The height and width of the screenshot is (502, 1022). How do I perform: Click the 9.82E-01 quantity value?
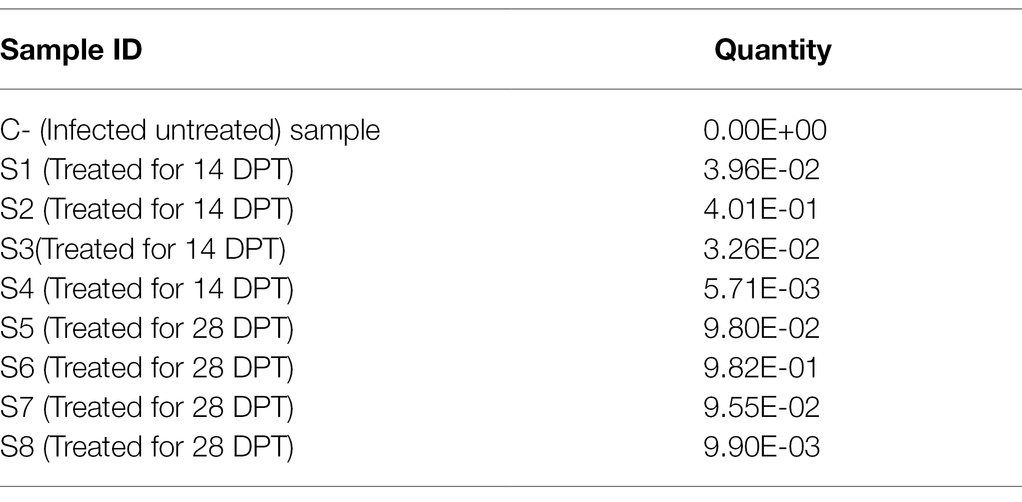761,368
